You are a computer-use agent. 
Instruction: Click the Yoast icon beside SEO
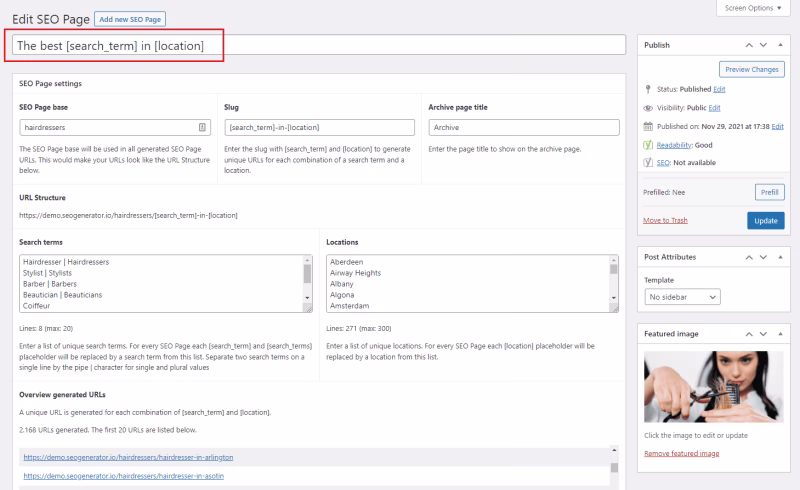(x=648, y=162)
